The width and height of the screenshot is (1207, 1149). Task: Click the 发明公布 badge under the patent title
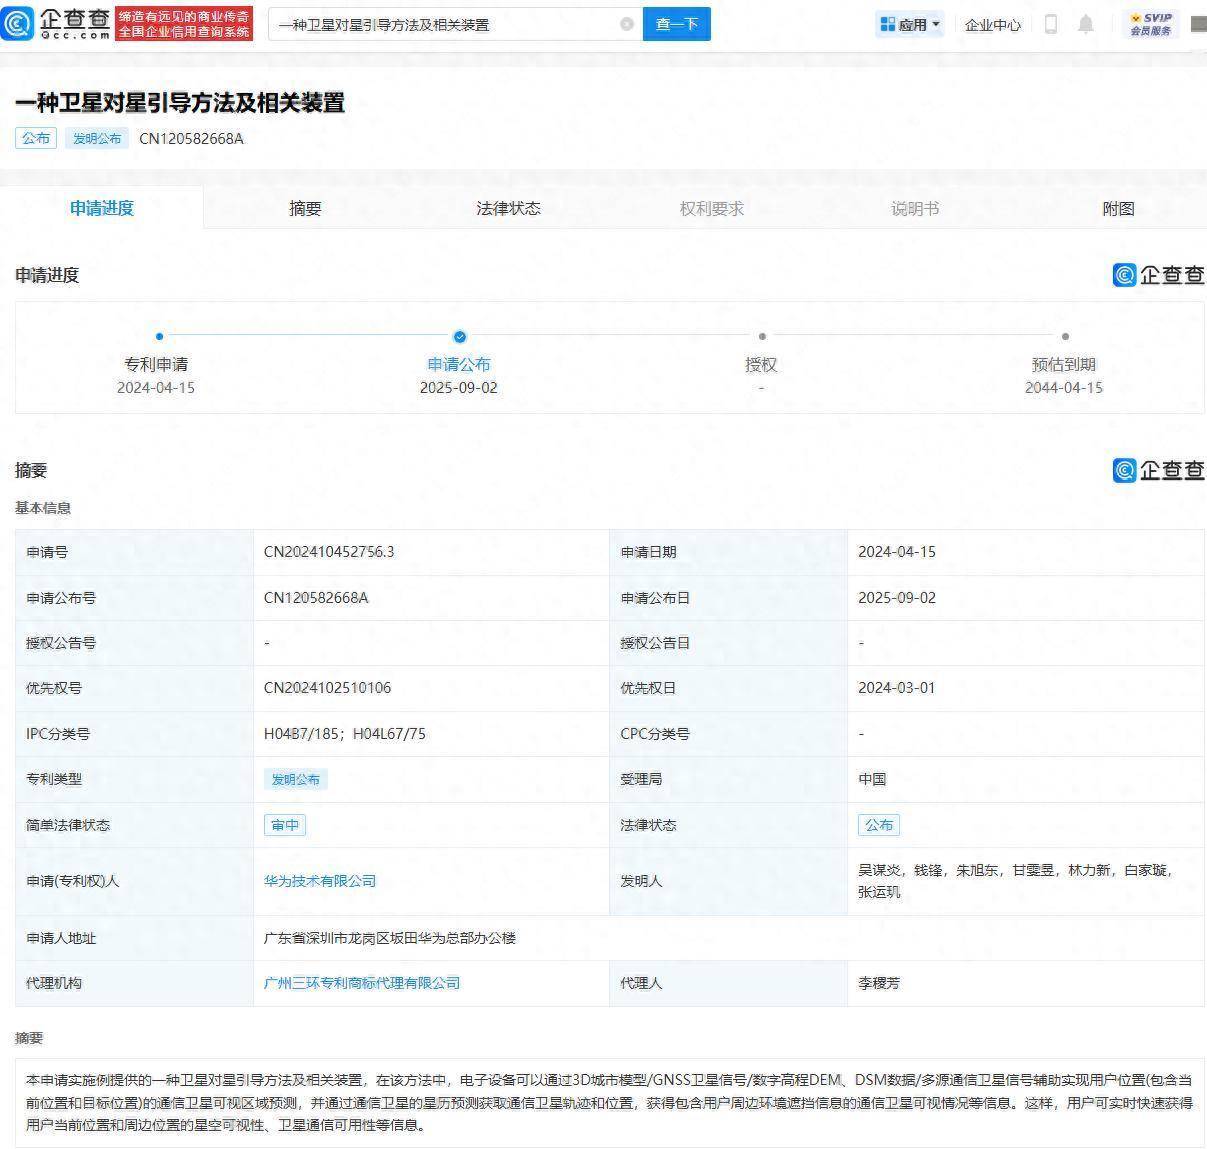(96, 139)
